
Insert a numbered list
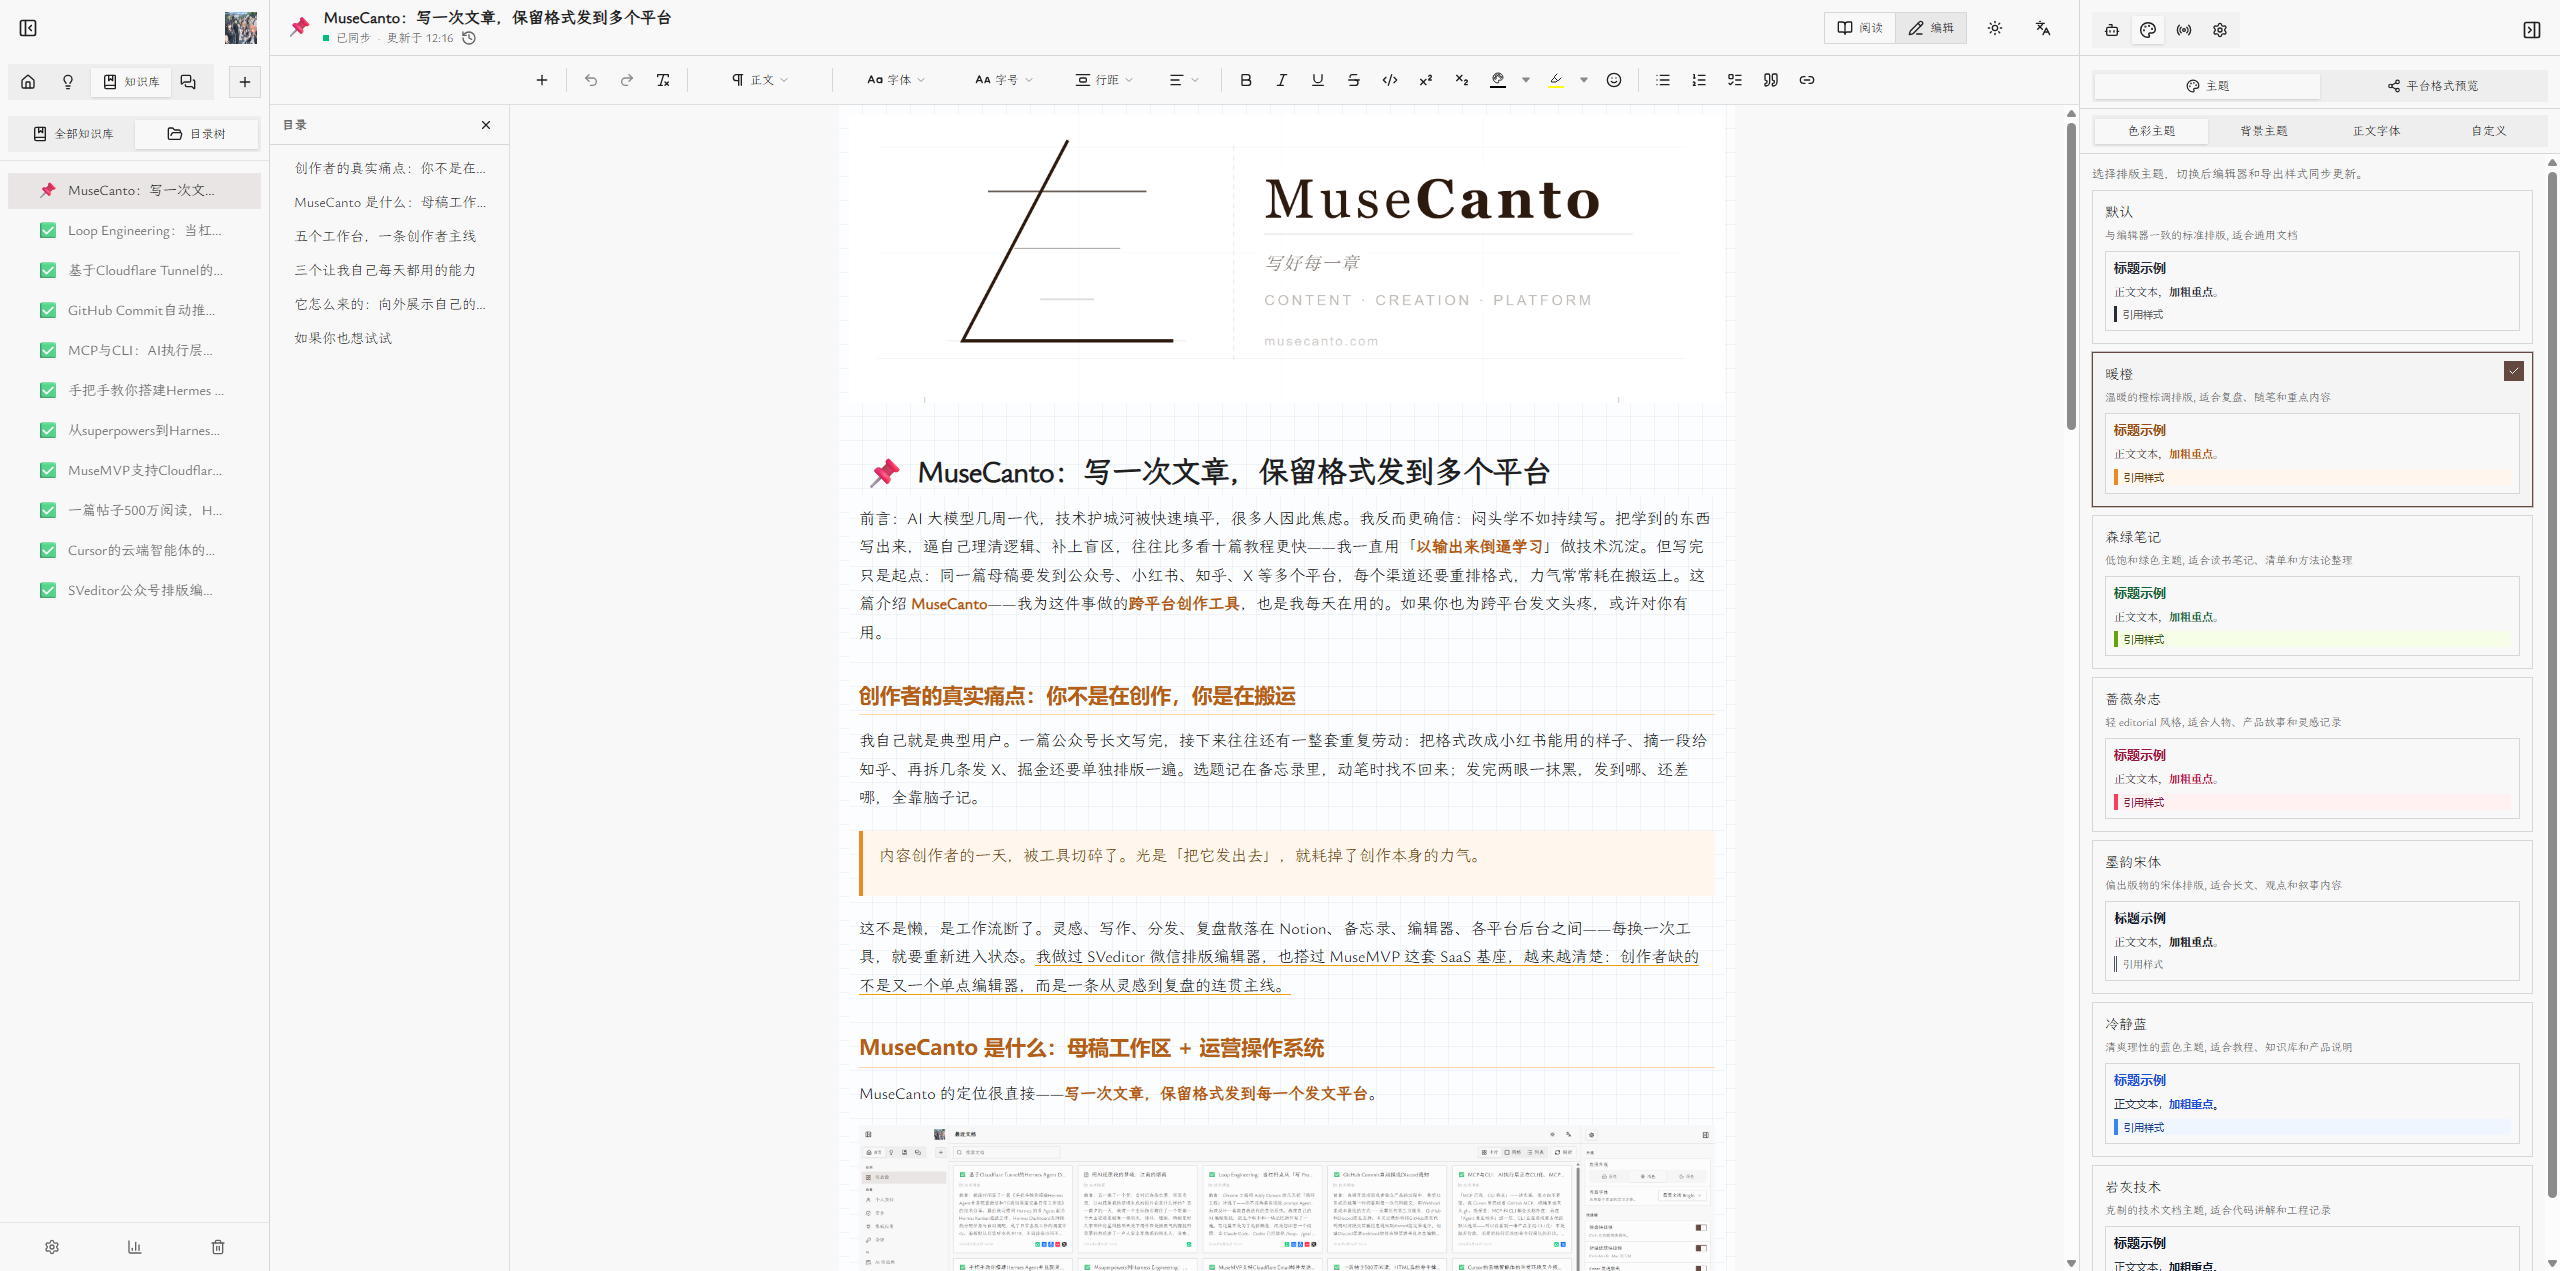(1699, 80)
